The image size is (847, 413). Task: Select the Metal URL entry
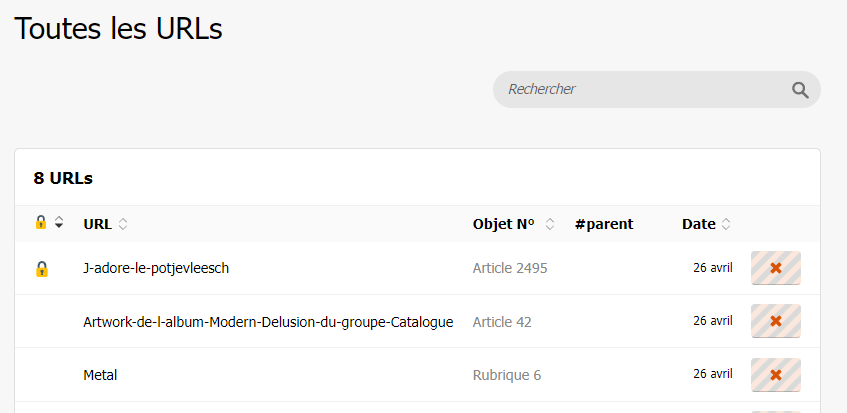tap(100, 375)
